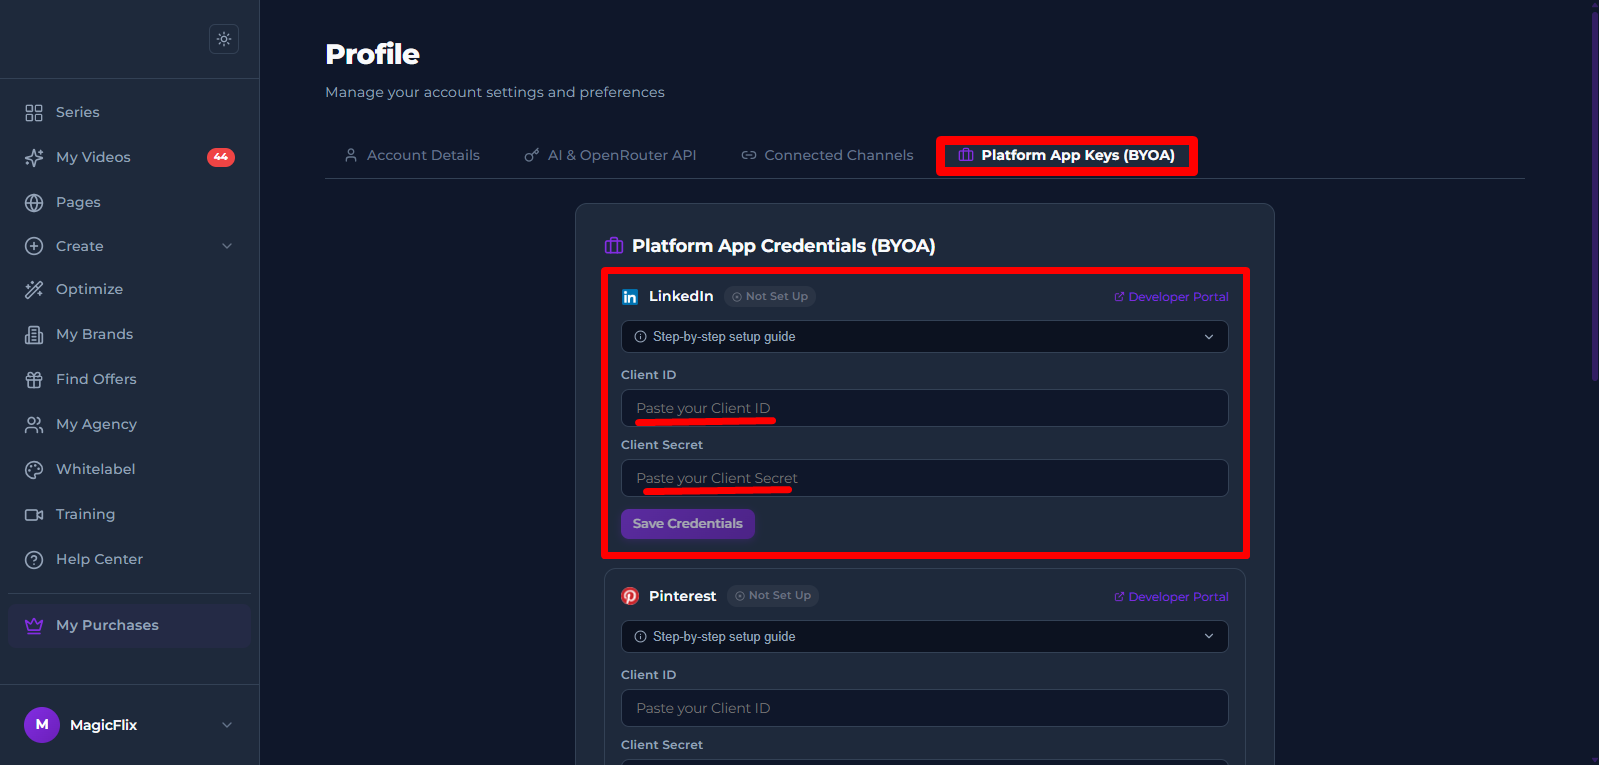Open Pinterest Developer Portal link
This screenshot has height=765, width=1599.
[x=1171, y=597]
